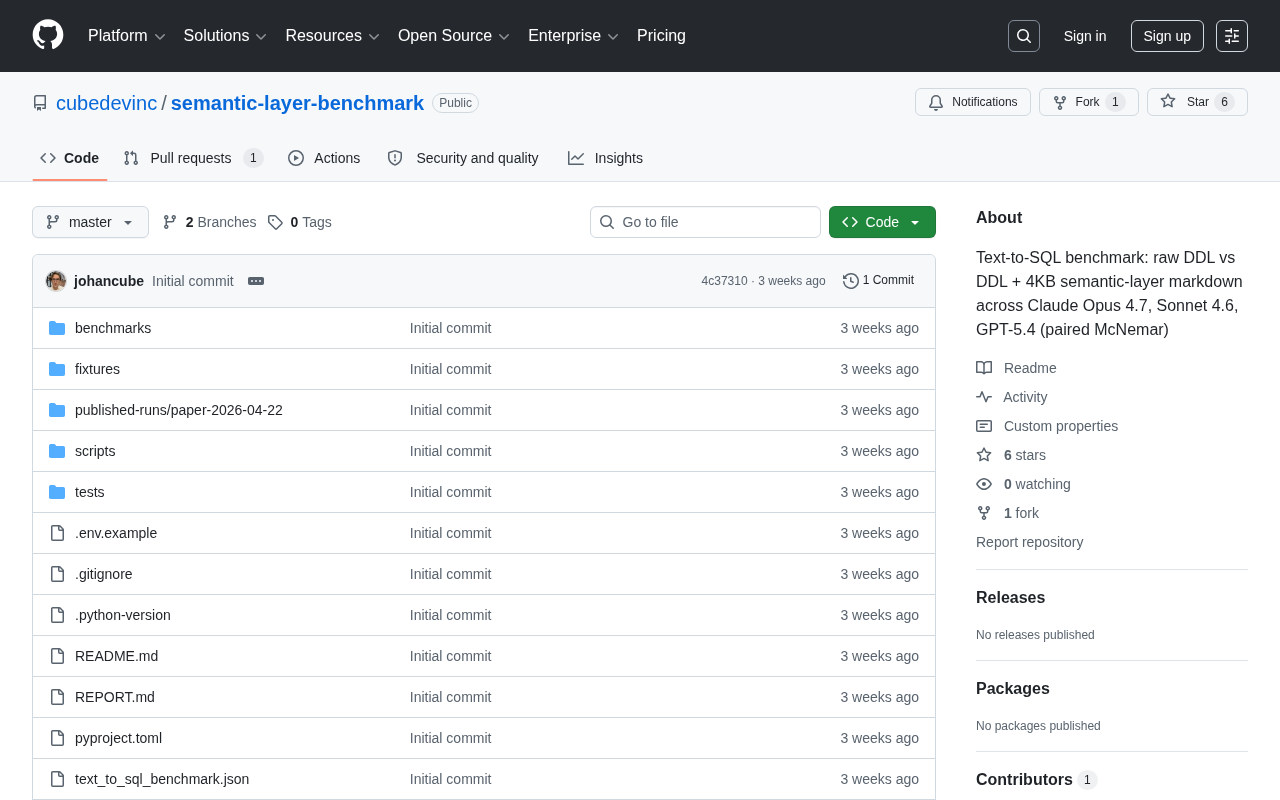The height and width of the screenshot is (800, 1280).
Task: Click the stars icon in About
Action: click(984, 455)
